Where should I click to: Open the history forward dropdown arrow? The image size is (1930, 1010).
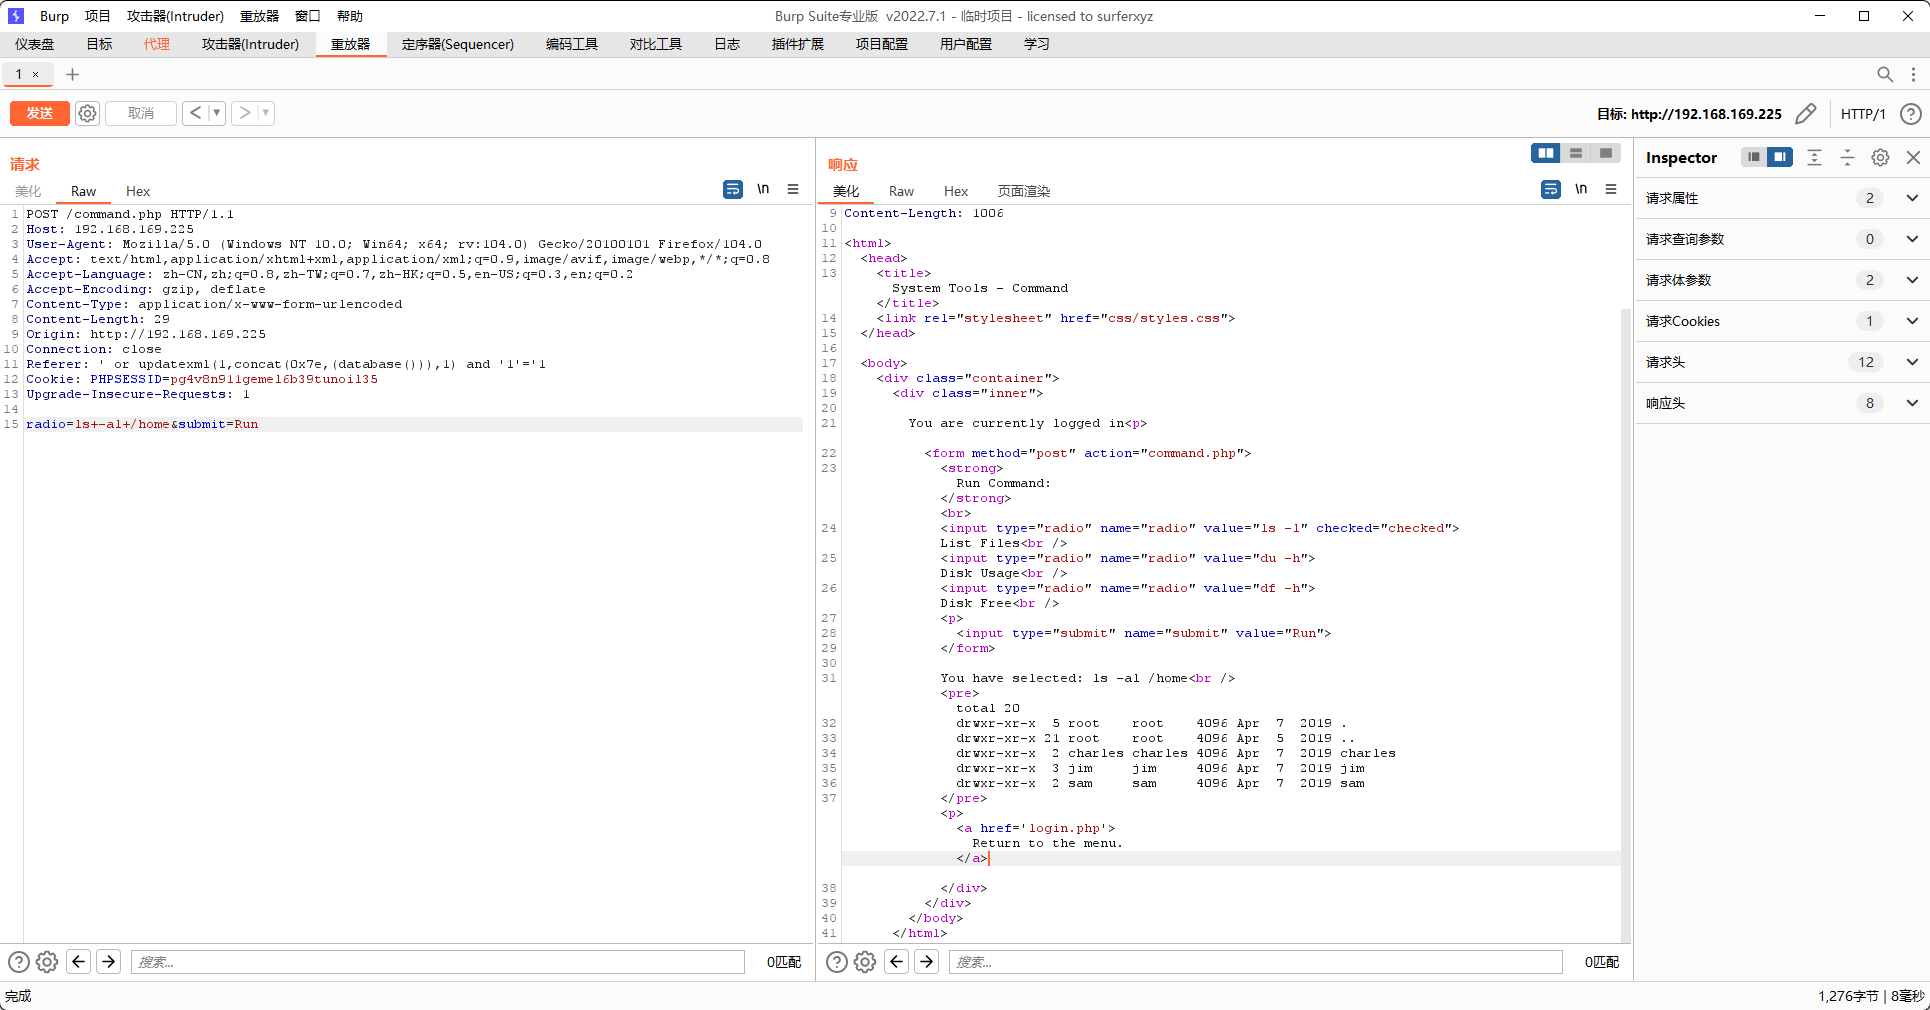(x=266, y=113)
